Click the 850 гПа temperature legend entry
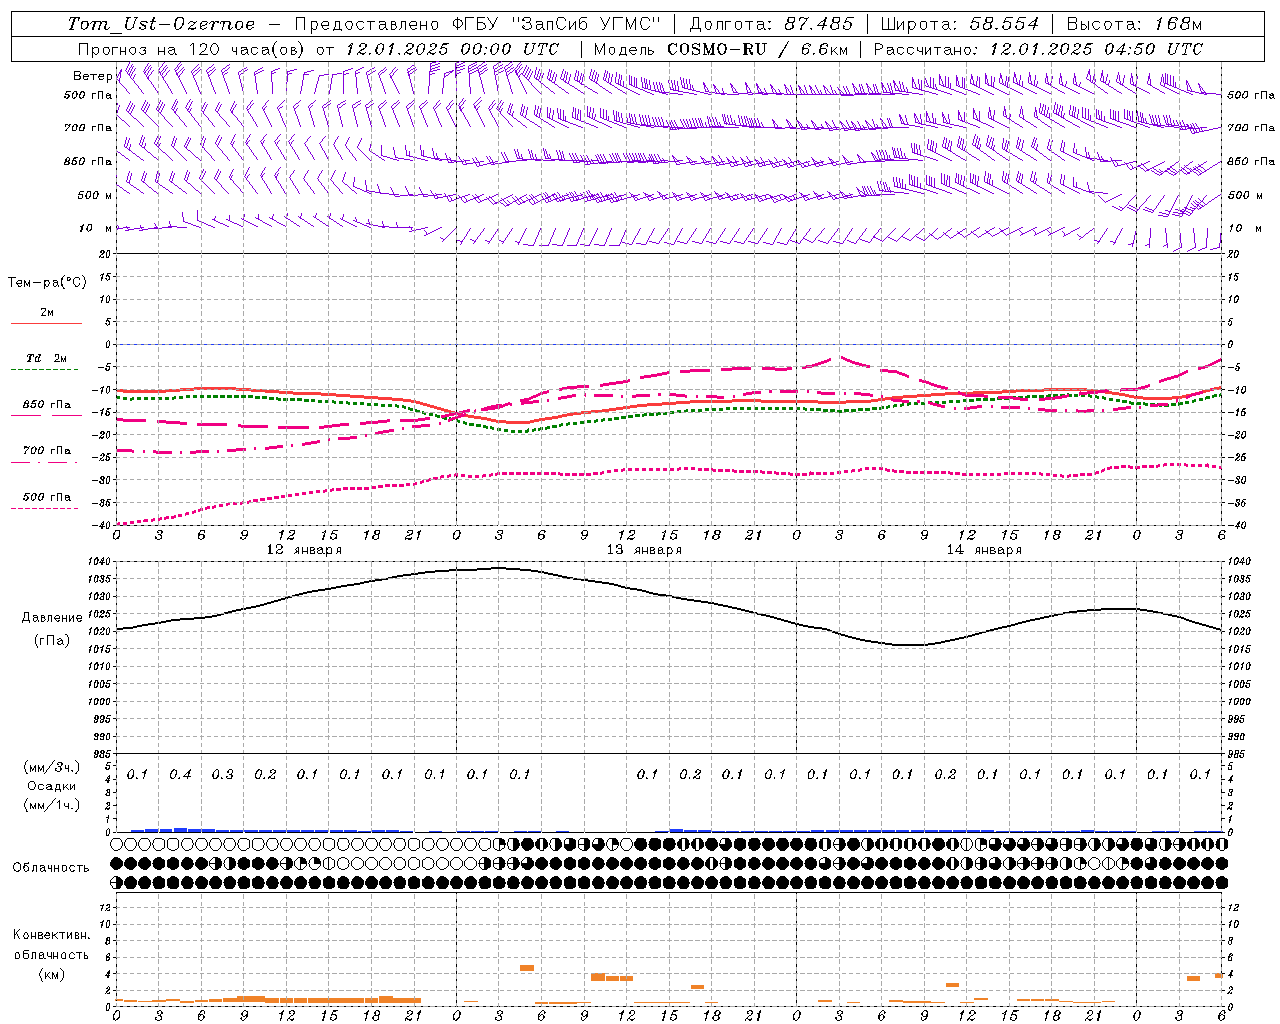This screenshot has height=1024, width=1280. [x=47, y=405]
